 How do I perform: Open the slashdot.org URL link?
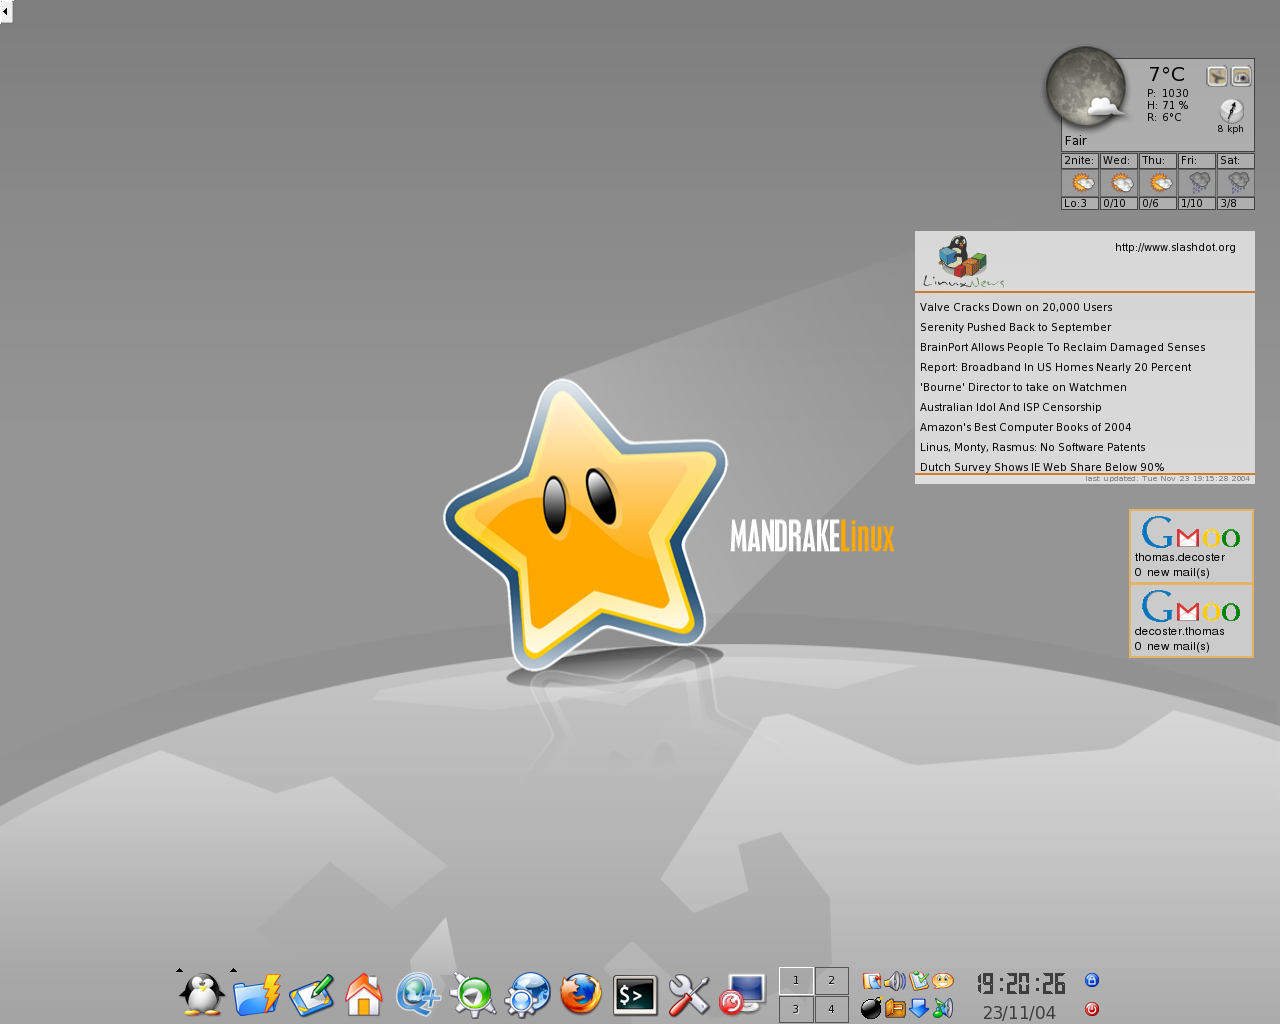(1175, 247)
